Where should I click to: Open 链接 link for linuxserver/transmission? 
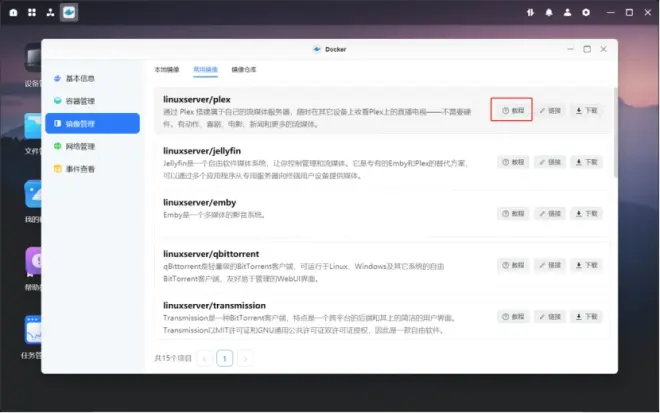550,317
